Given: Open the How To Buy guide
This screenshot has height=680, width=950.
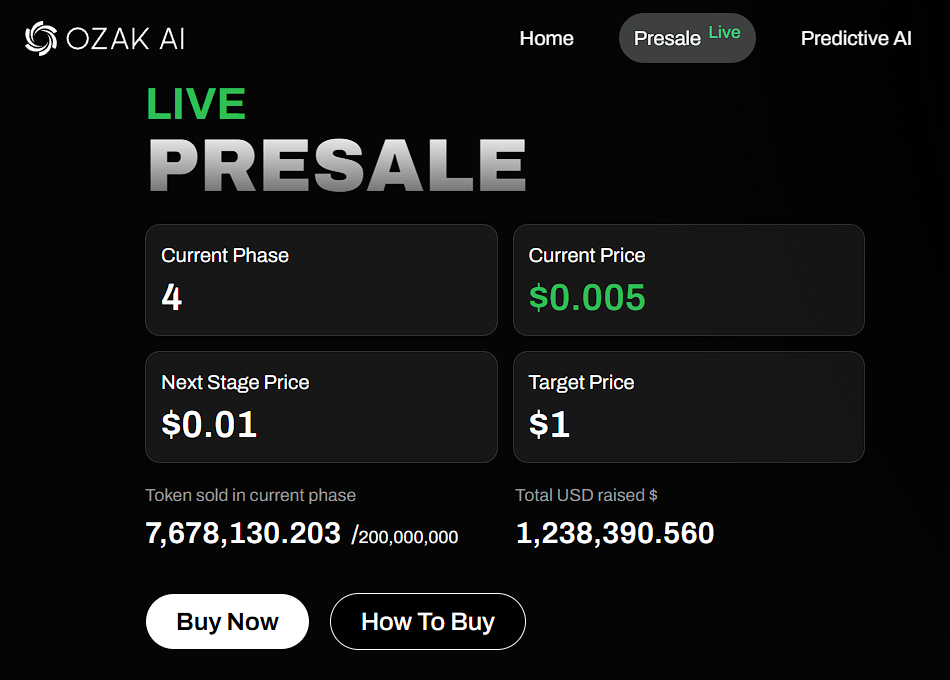Looking at the screenshot, I should (428, 621).
